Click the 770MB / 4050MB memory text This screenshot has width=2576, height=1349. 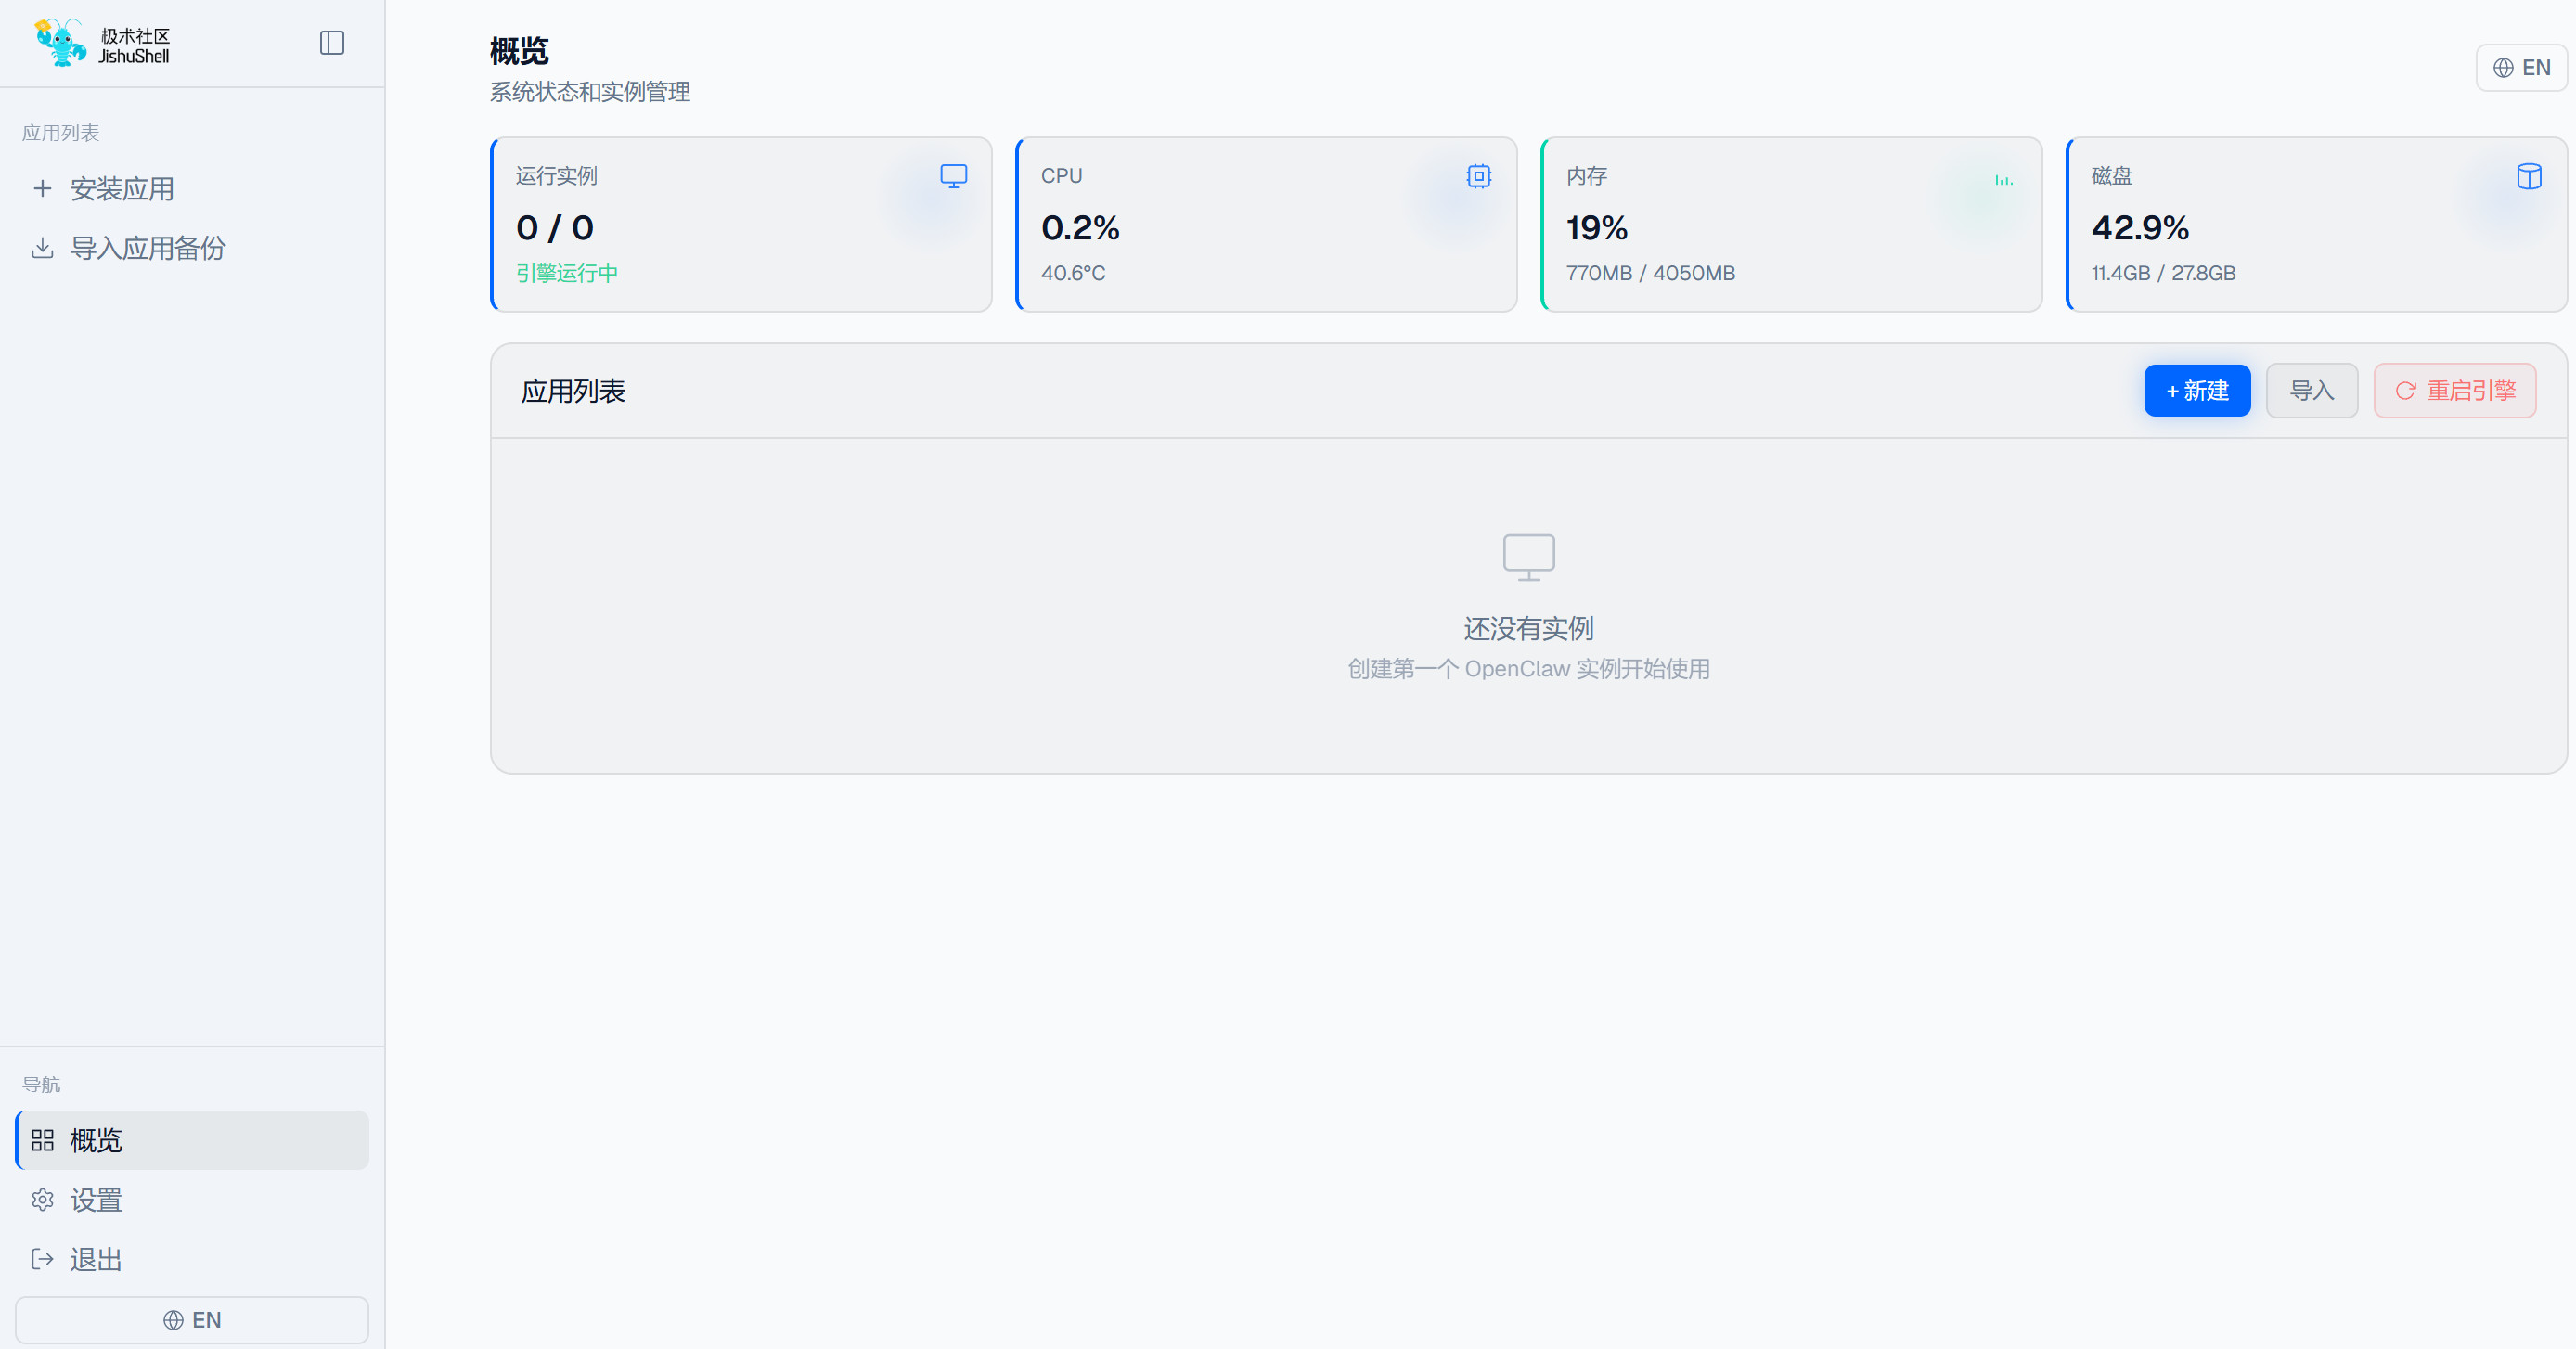pyautogui.click(x=1651, y=273)
